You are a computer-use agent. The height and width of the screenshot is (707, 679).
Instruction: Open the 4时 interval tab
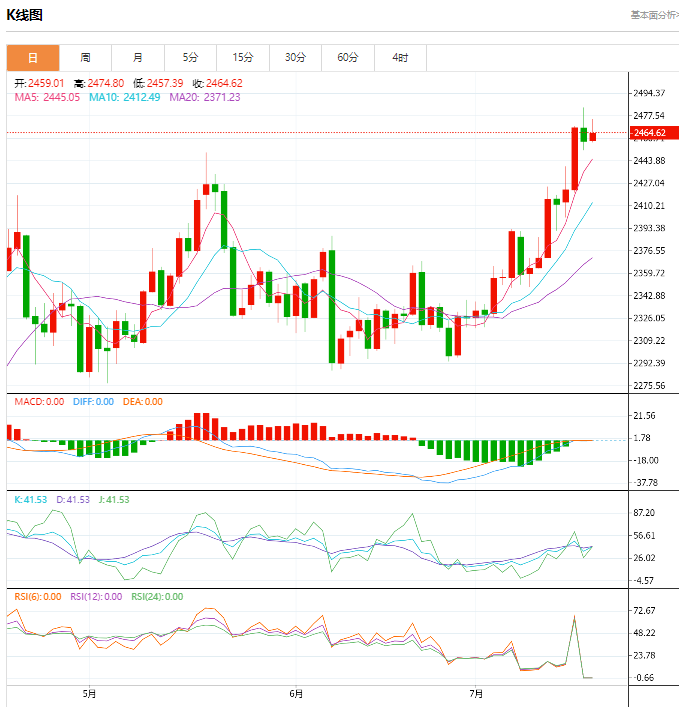tap(400, 58)
